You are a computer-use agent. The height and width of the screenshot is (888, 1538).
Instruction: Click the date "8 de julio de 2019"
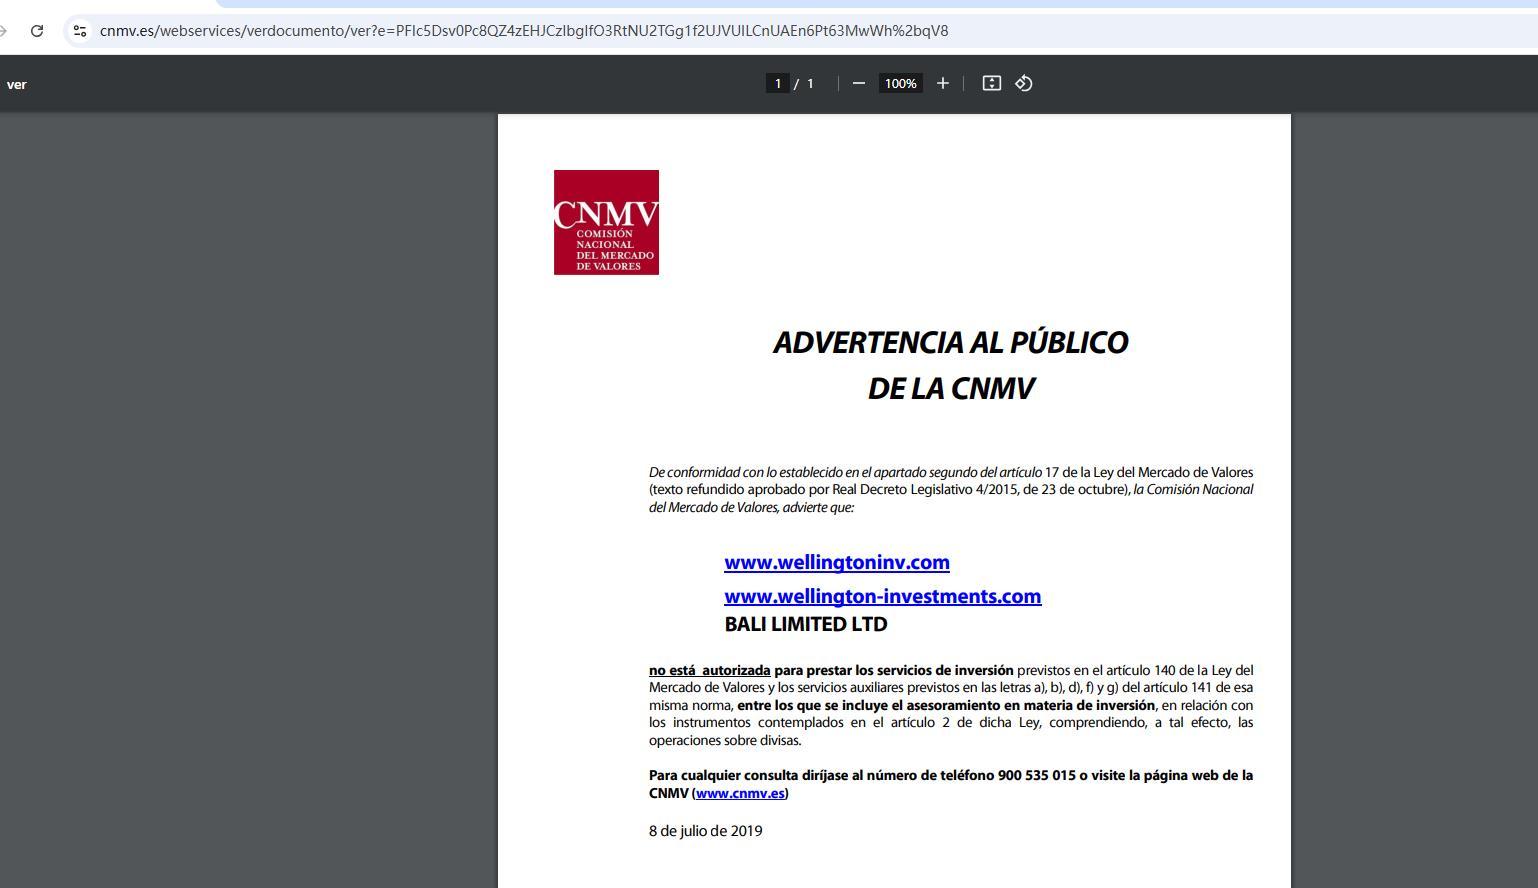pos(705,831)
